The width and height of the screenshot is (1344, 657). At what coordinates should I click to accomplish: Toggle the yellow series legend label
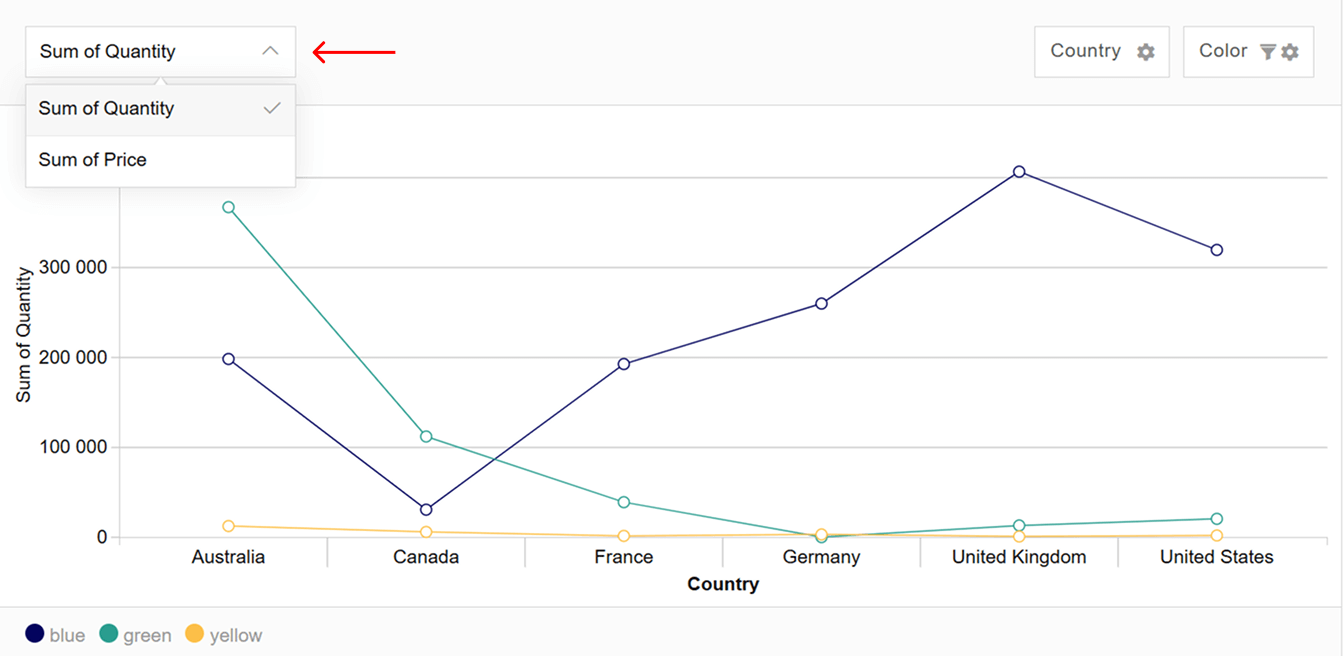pyautogui.click(x=236, y=635)
